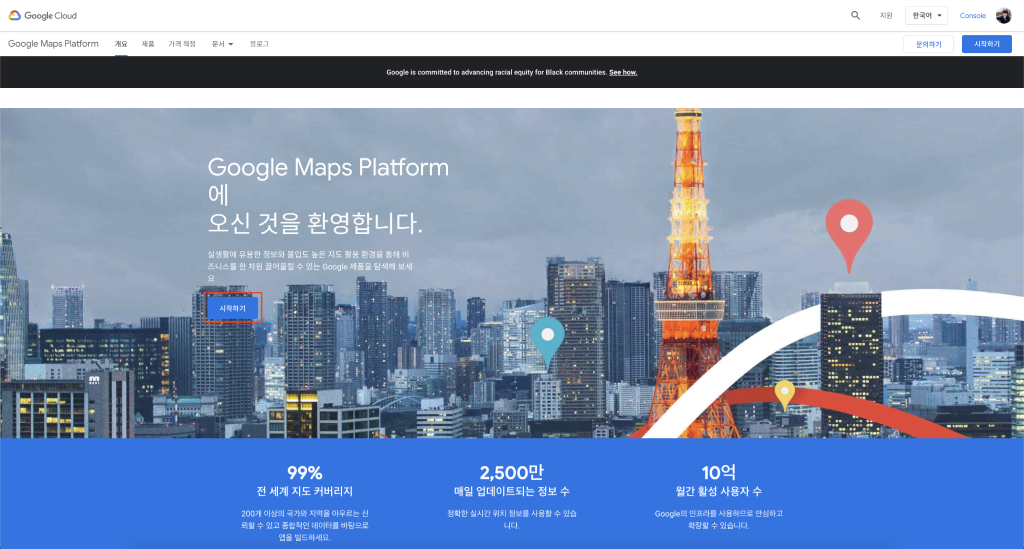Click the '99%' statistic text
This screenshot has width=1024, height=549.
coord(304,472)
